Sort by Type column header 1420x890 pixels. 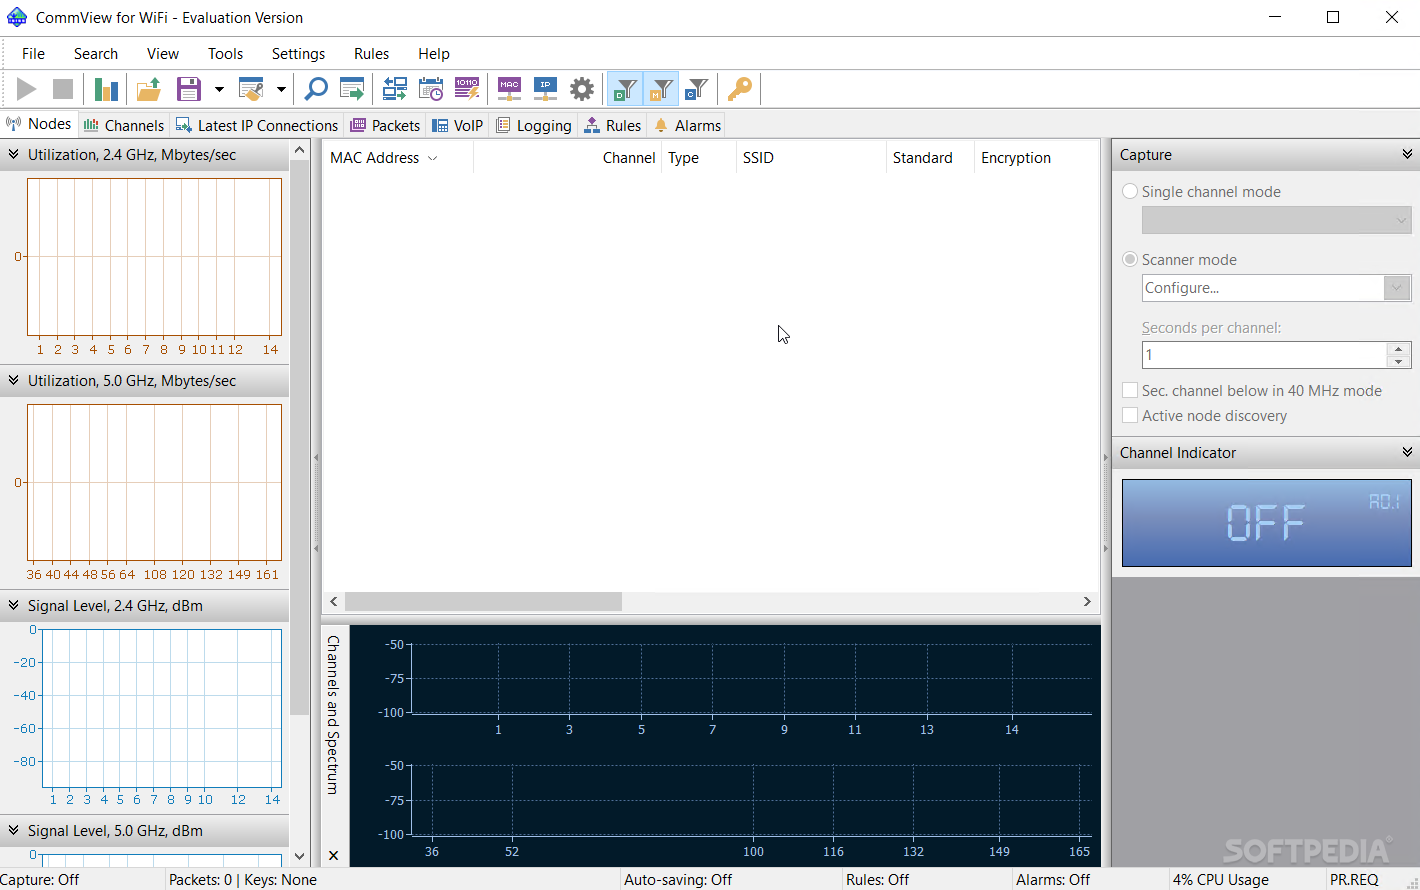click(x=699, y=158)
